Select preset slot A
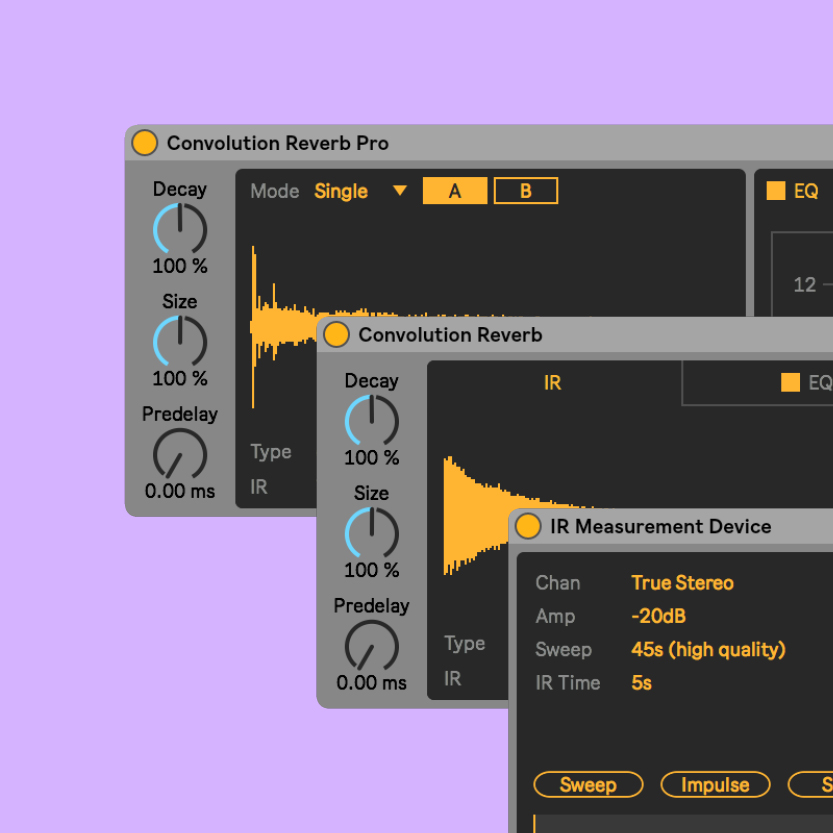The width and height of the screenshot is (833, 833). (x=454, y=190)
